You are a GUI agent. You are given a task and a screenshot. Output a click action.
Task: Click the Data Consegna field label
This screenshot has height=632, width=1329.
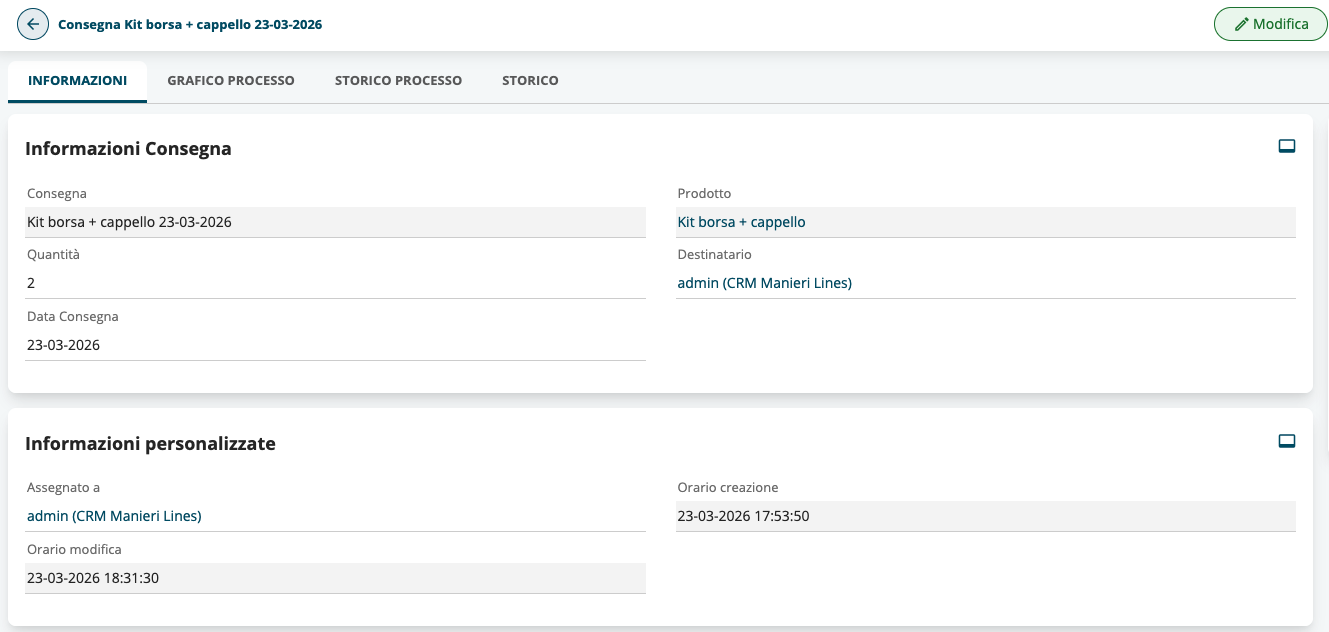(73, 317)
